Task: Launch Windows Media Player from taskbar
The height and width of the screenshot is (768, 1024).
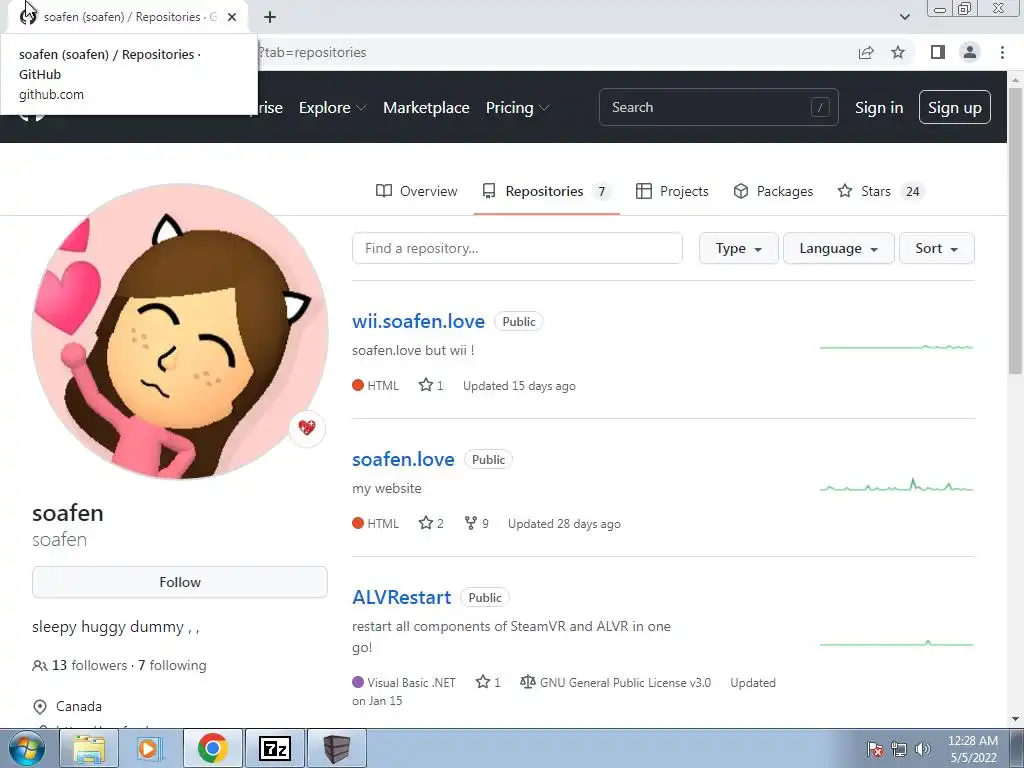Action: pyautogui.click(x=148, y=748)
